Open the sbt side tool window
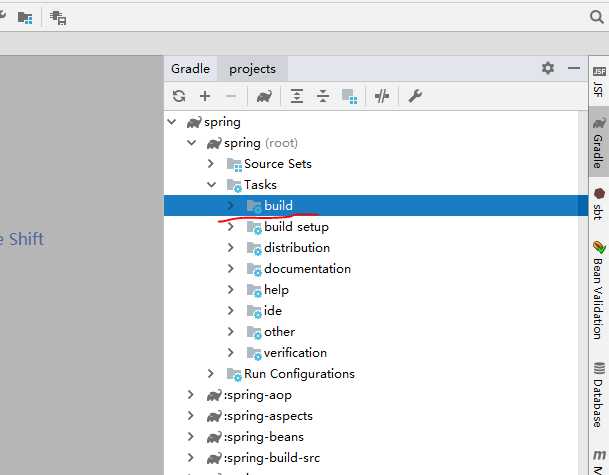609x475 pixels. (599, 204)
